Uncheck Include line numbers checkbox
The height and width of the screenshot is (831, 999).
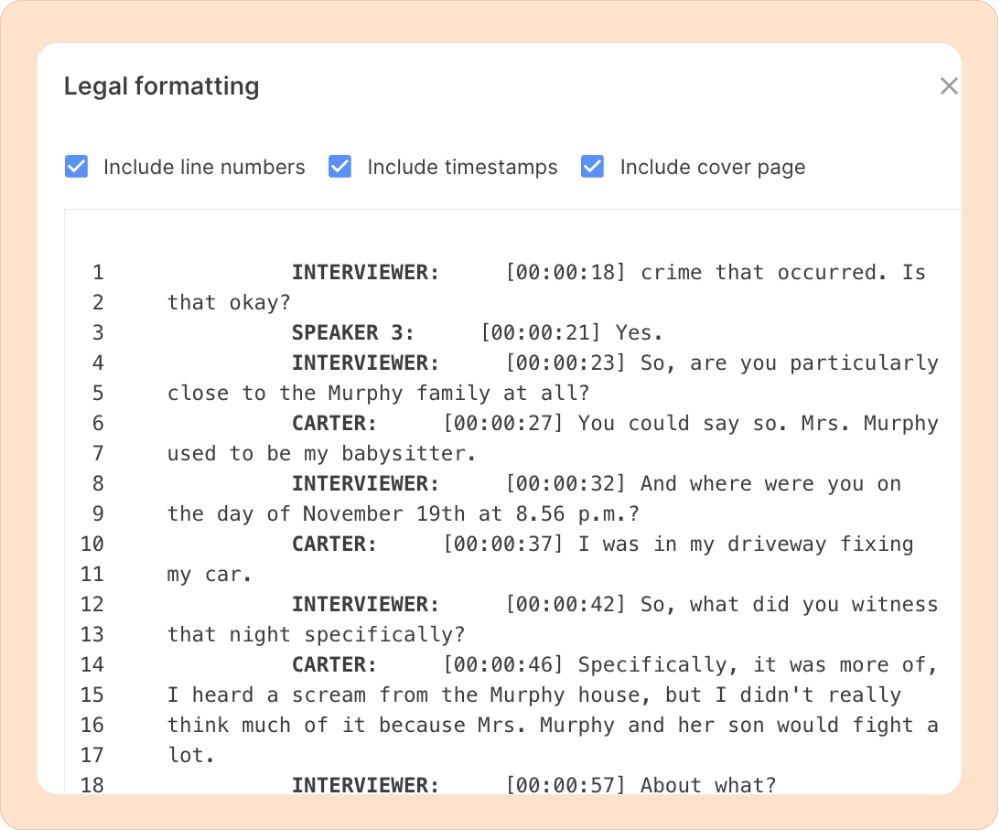click(x=76, y=167)
